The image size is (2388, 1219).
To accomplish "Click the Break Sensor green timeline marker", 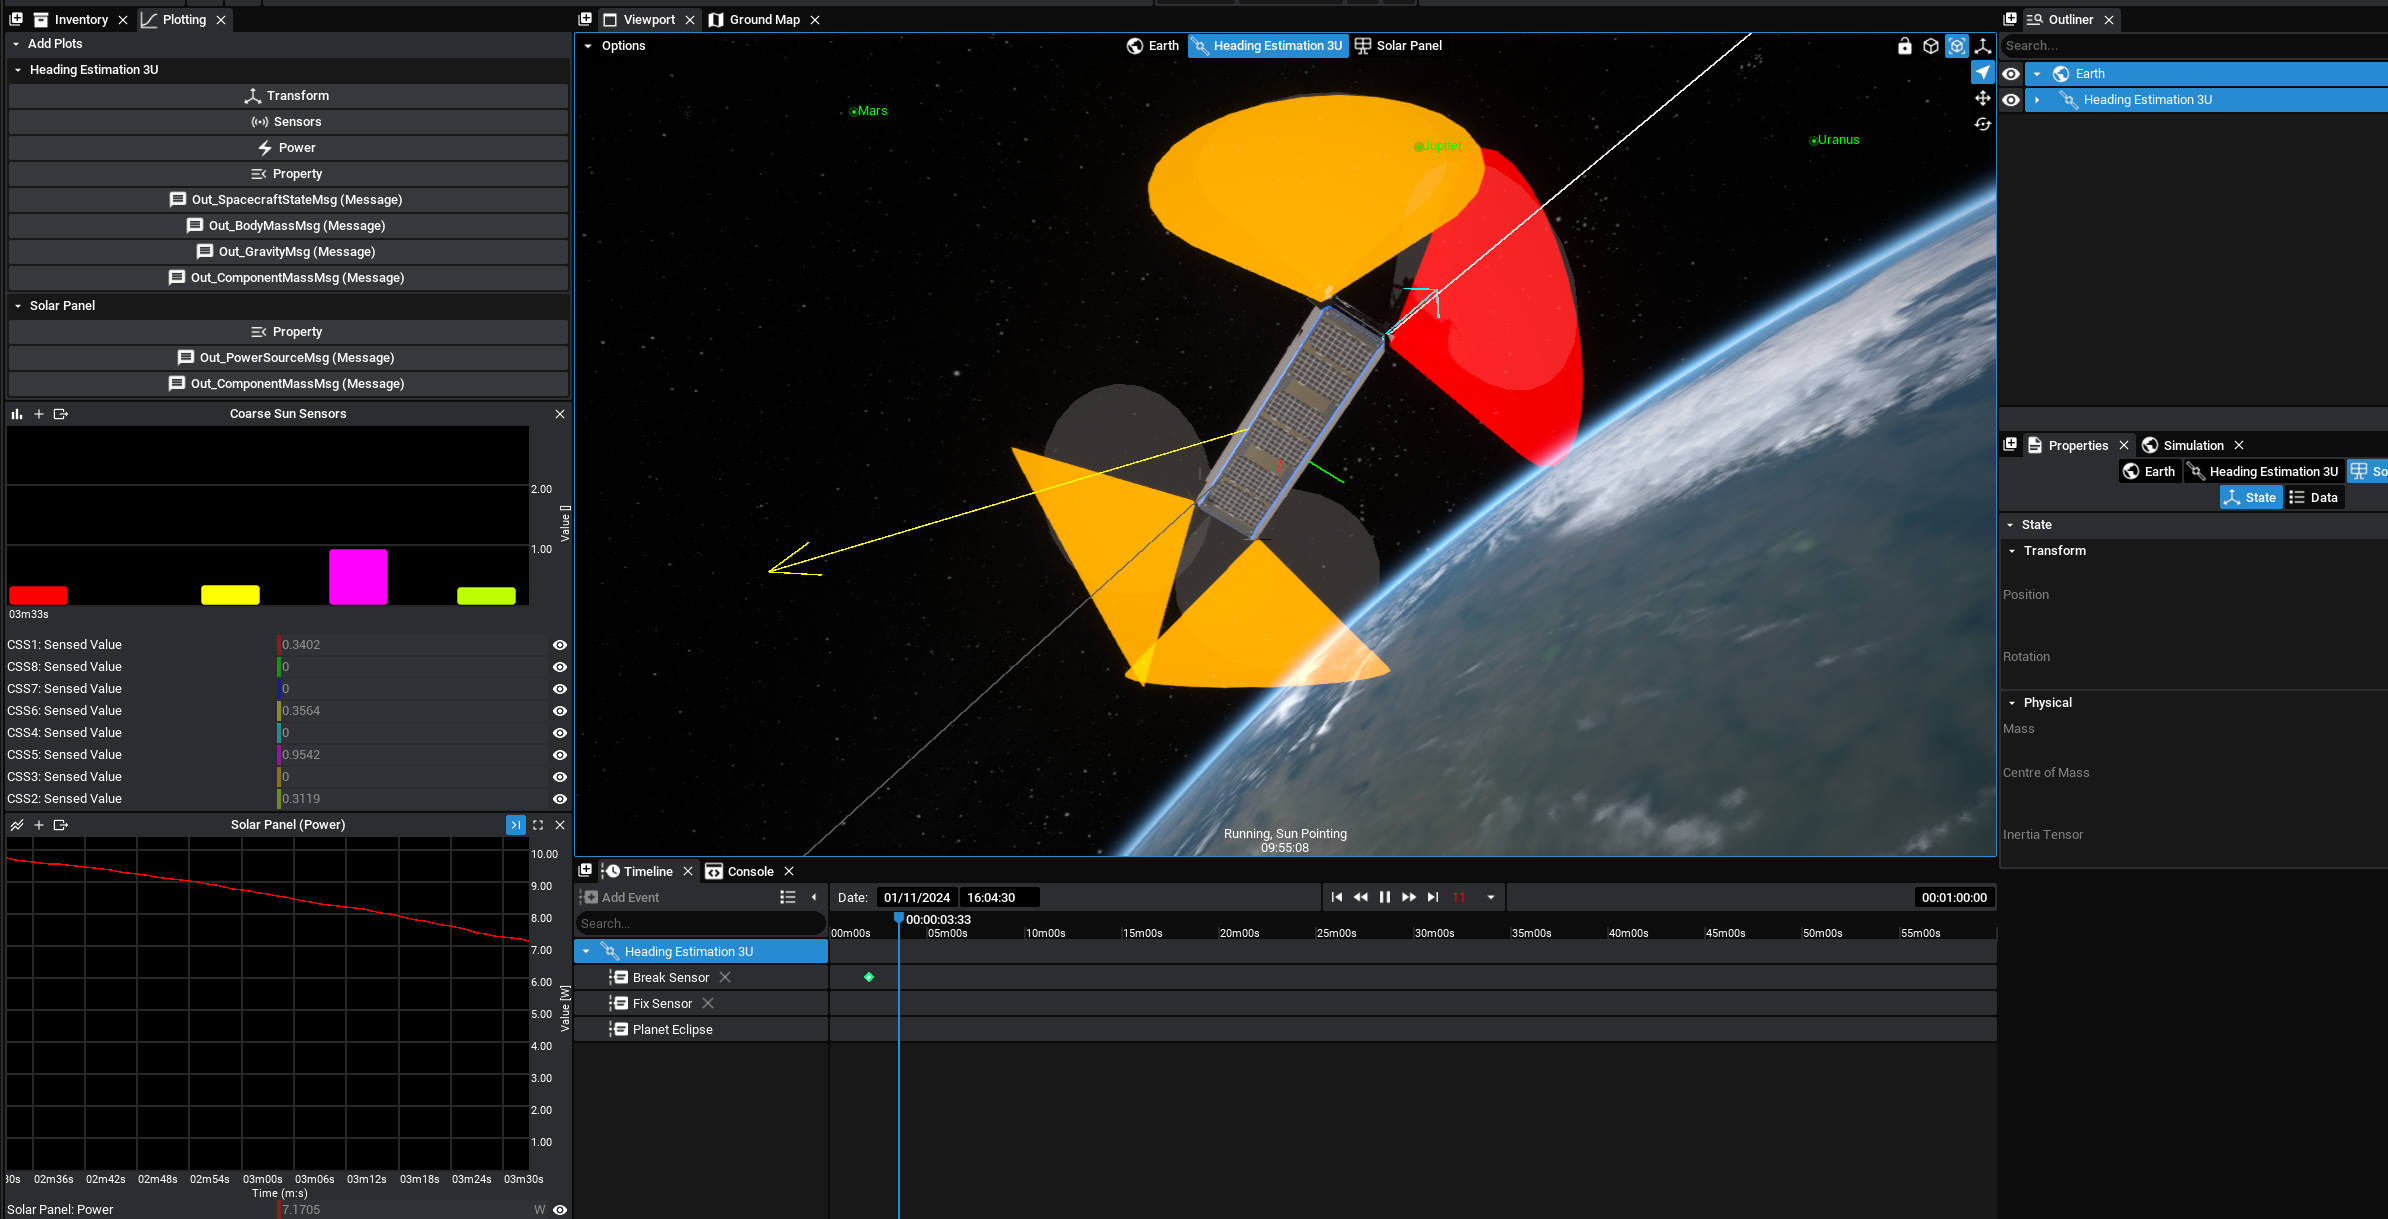I will (x=868, y=977).
